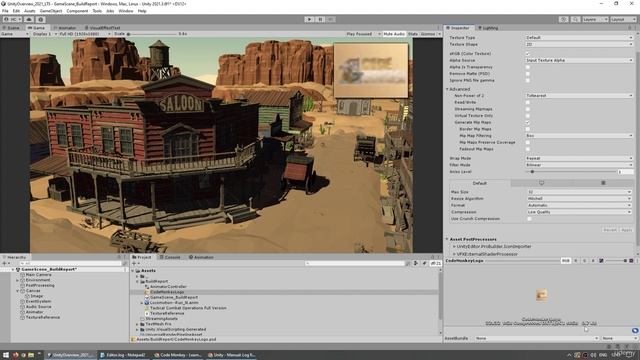Image resolution: width=640 pixels, height=360 pixels.
Task: Click the Revert button
Action: click(x=610, y=230)
